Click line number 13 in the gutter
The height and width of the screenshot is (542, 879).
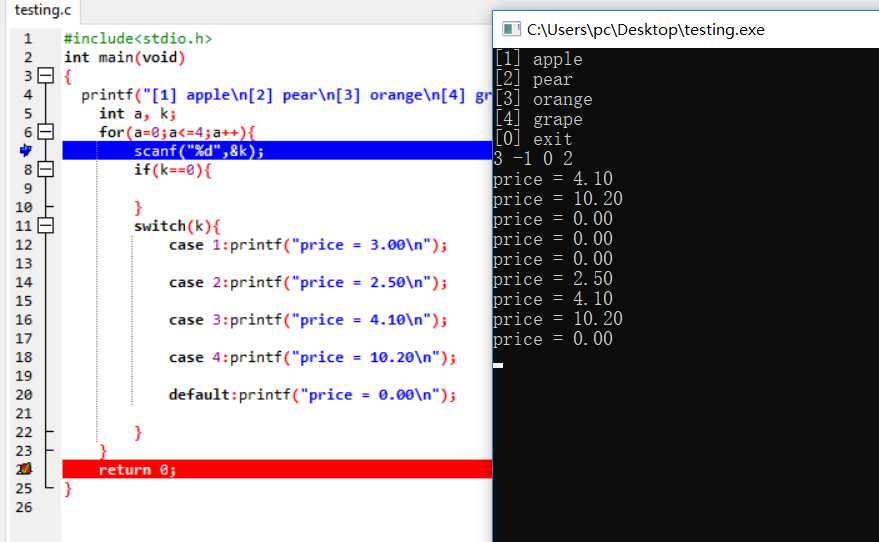[24, 263]
